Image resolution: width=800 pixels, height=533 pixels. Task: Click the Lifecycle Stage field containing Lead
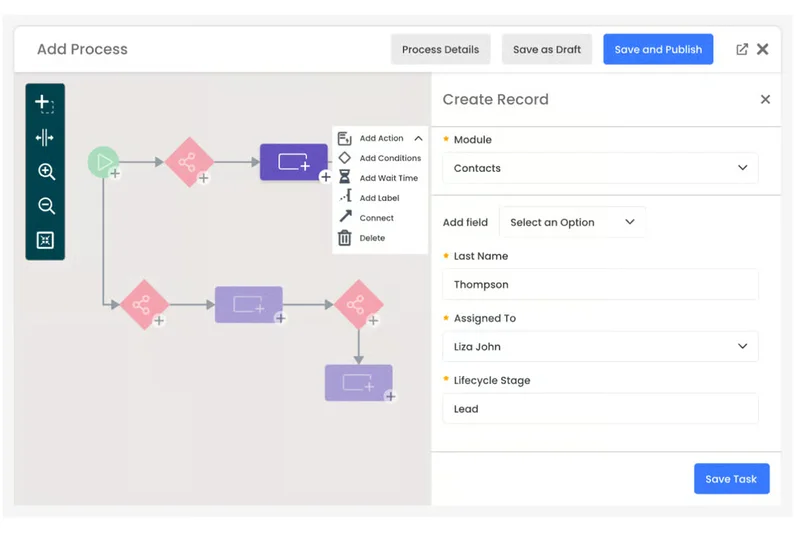coord(600,409)
